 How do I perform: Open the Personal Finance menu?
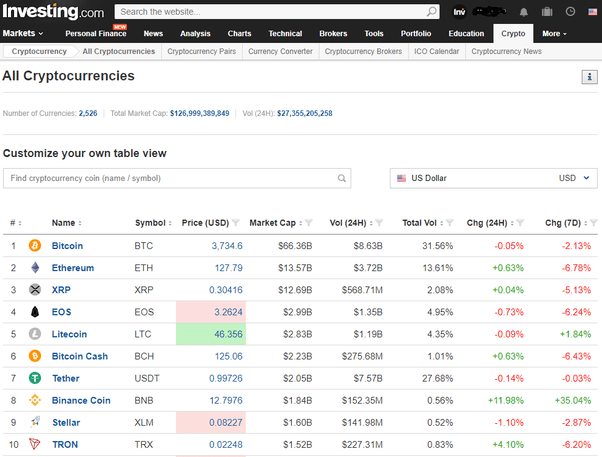(96, 33)
